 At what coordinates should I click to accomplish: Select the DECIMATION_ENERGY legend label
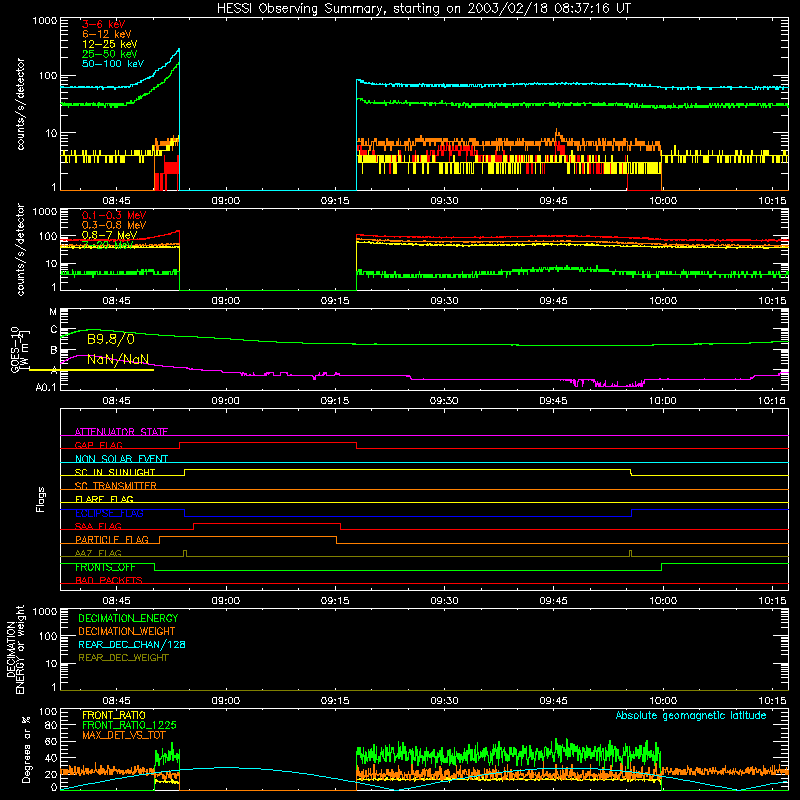(128, 618)
